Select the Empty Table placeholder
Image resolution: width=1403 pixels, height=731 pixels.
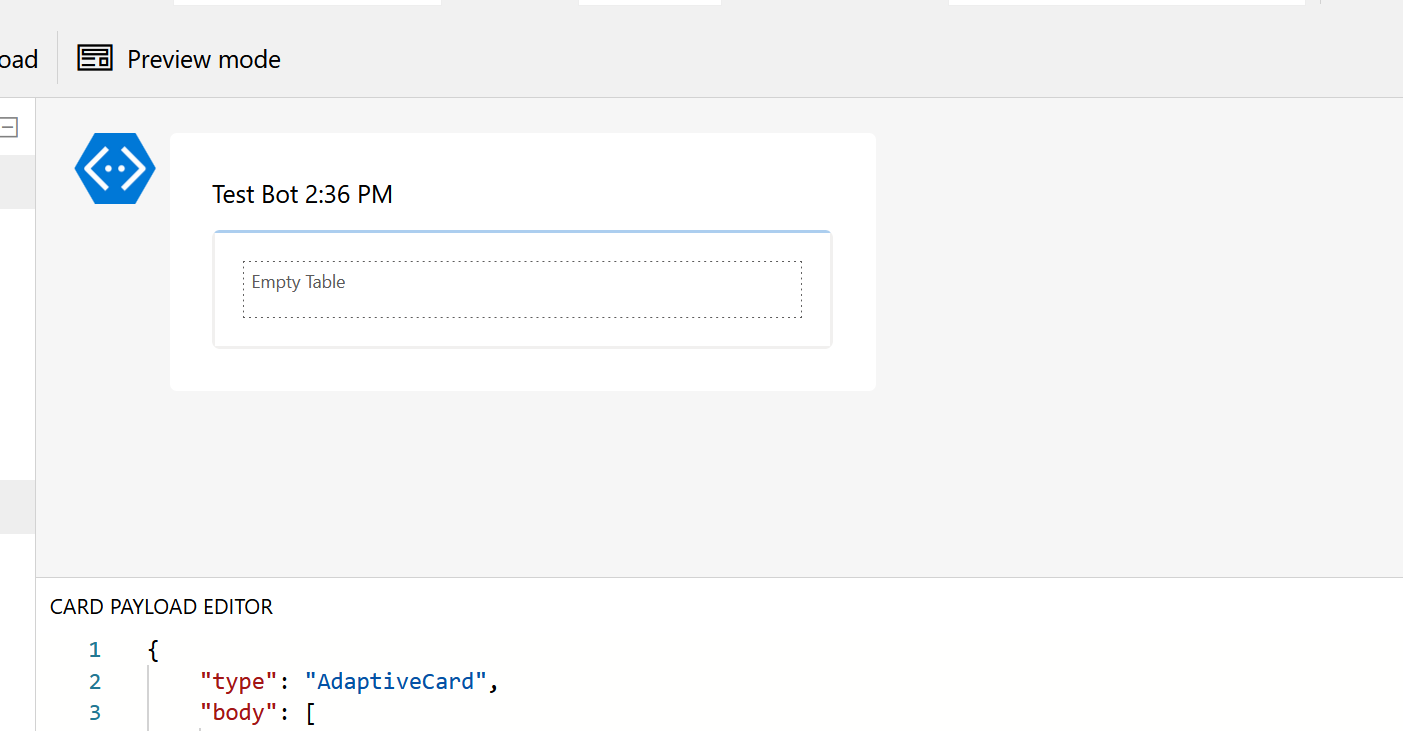pyautogui.click(x=522, y=289)
